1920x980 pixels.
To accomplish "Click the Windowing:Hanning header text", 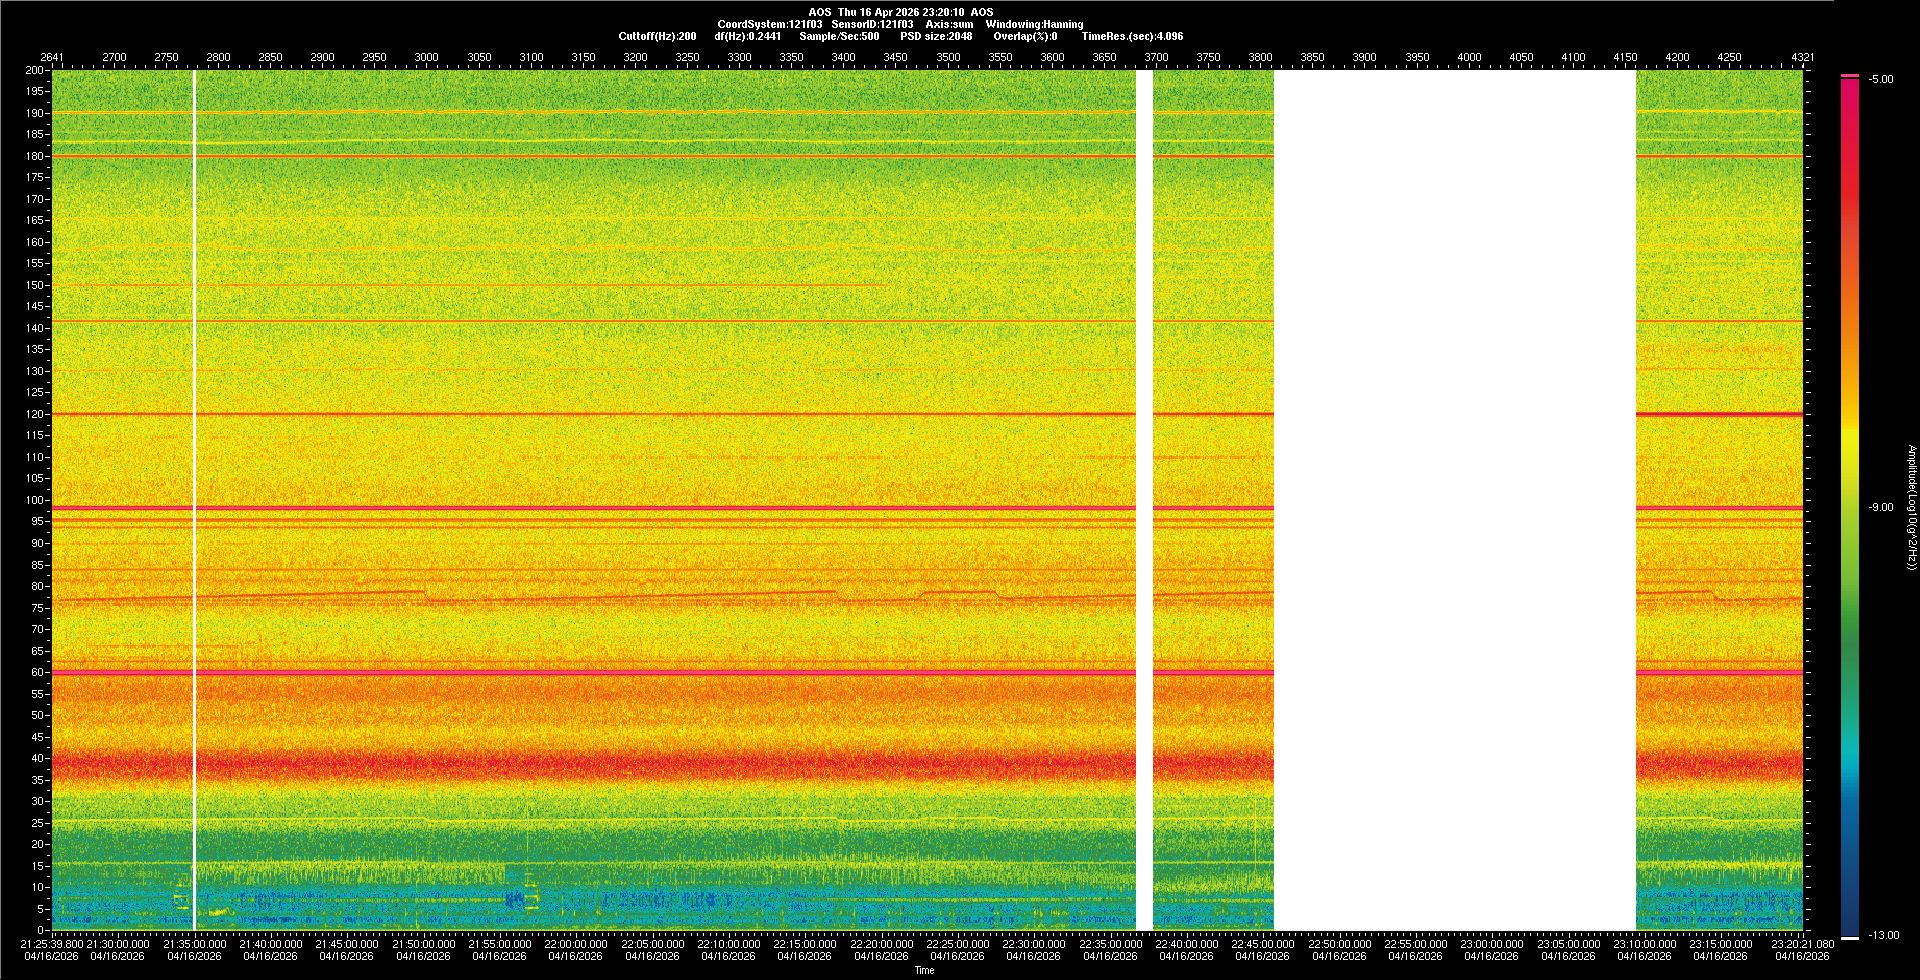I will [1034, 24].
